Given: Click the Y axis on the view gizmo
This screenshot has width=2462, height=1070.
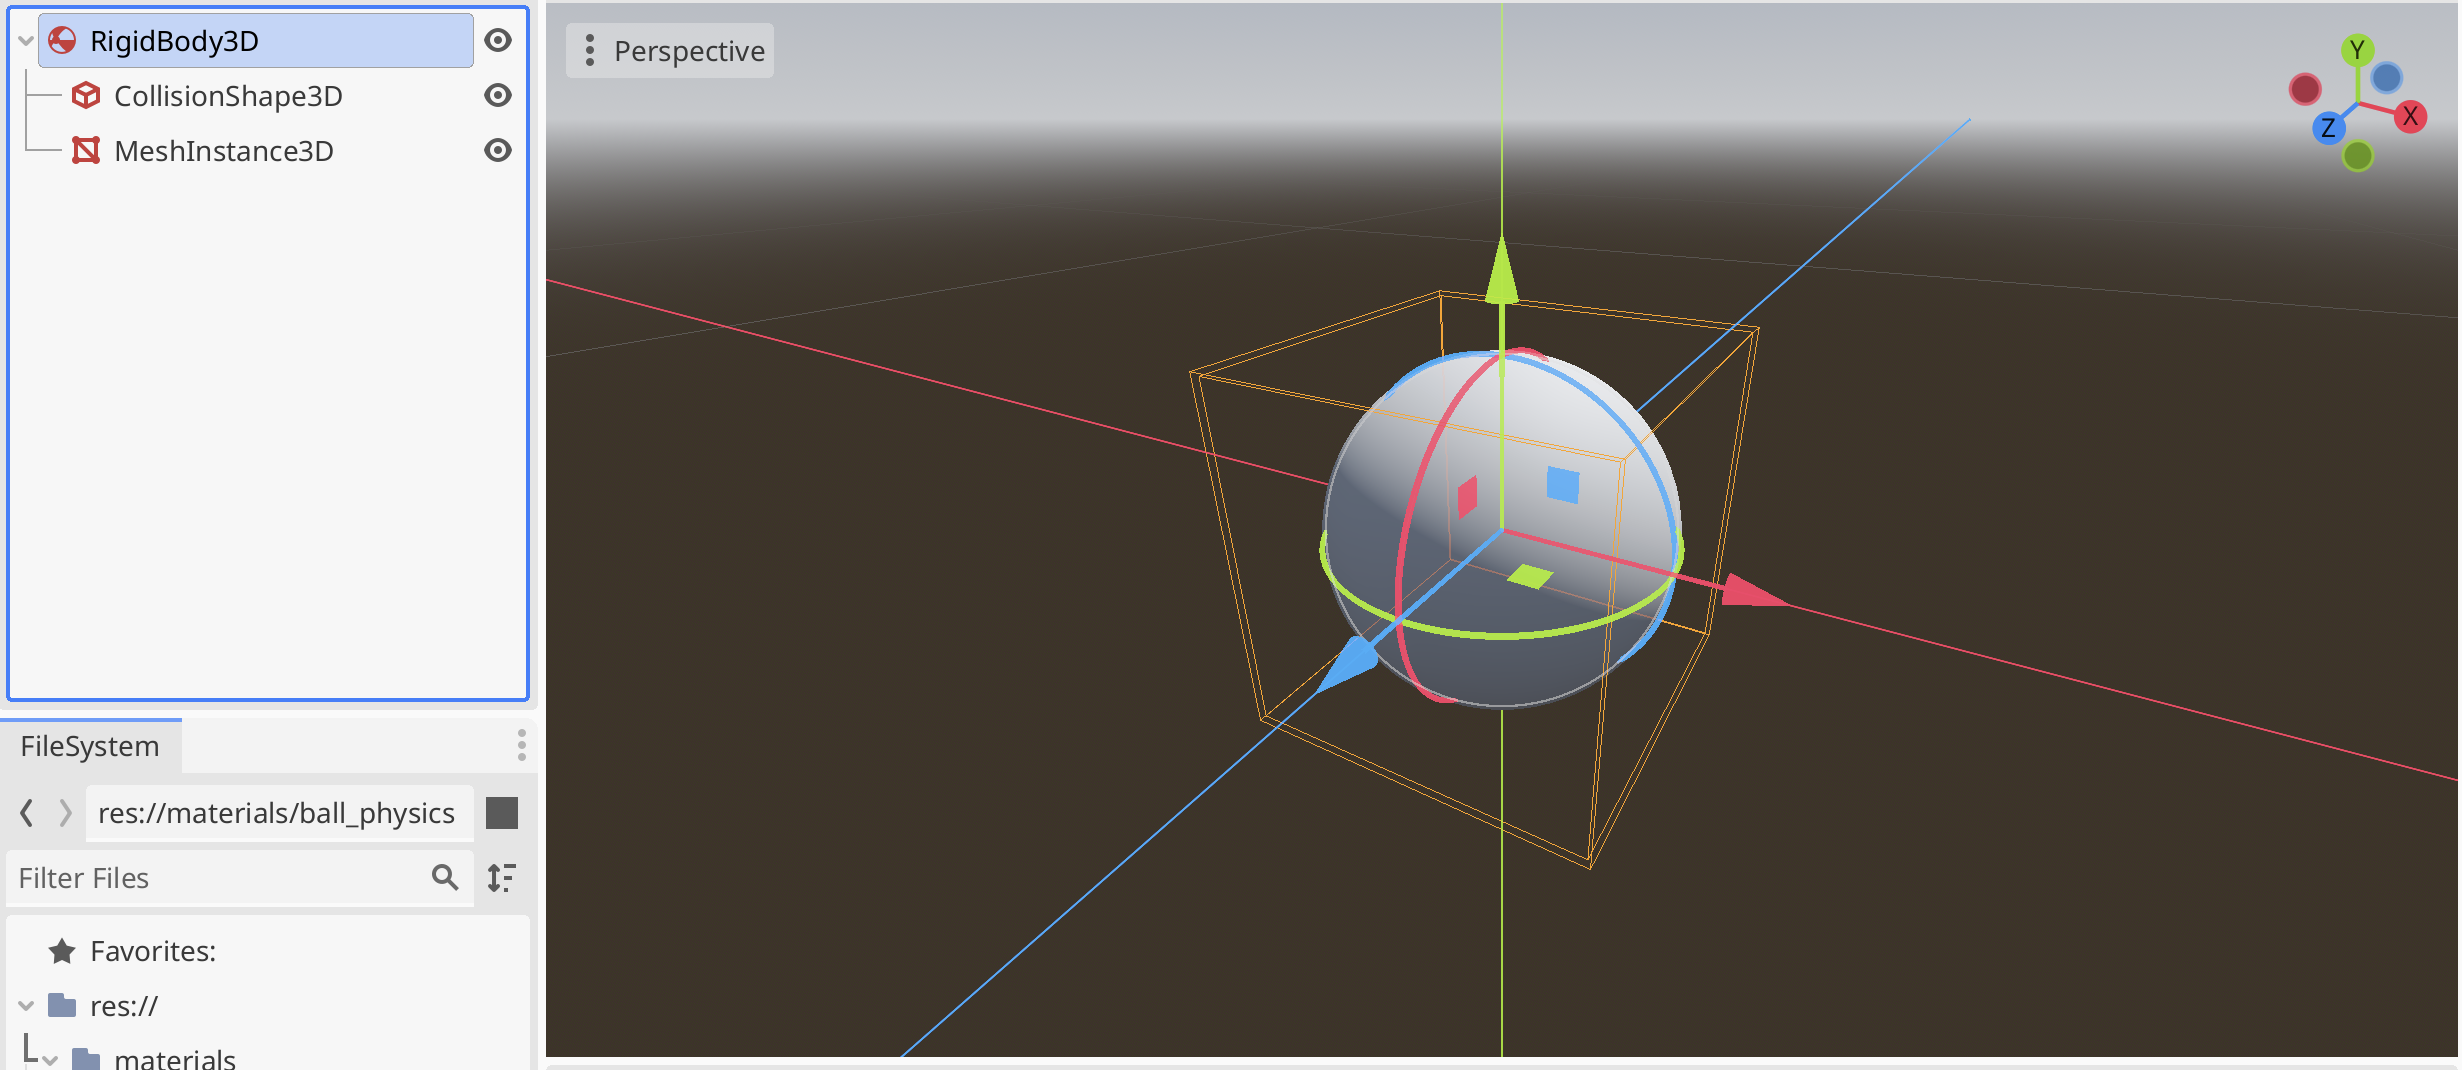Looking at the screenshot, I should point(2357,50).
